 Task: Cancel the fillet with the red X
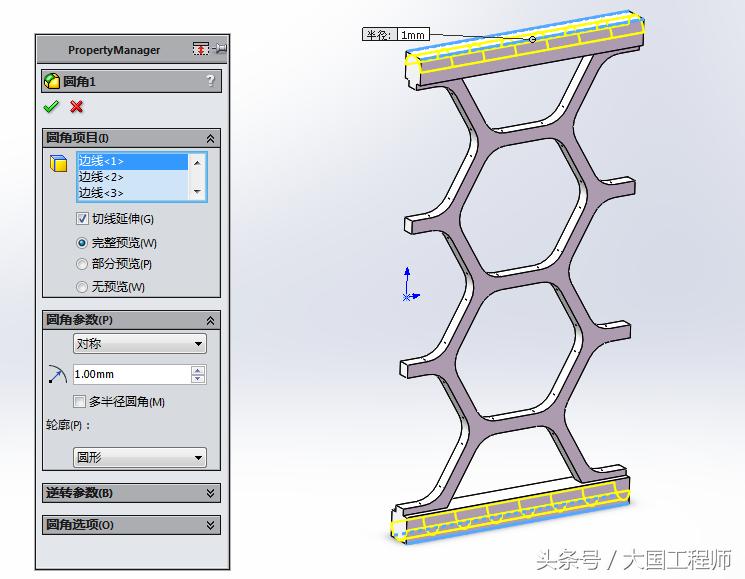(x=76, y=106)
